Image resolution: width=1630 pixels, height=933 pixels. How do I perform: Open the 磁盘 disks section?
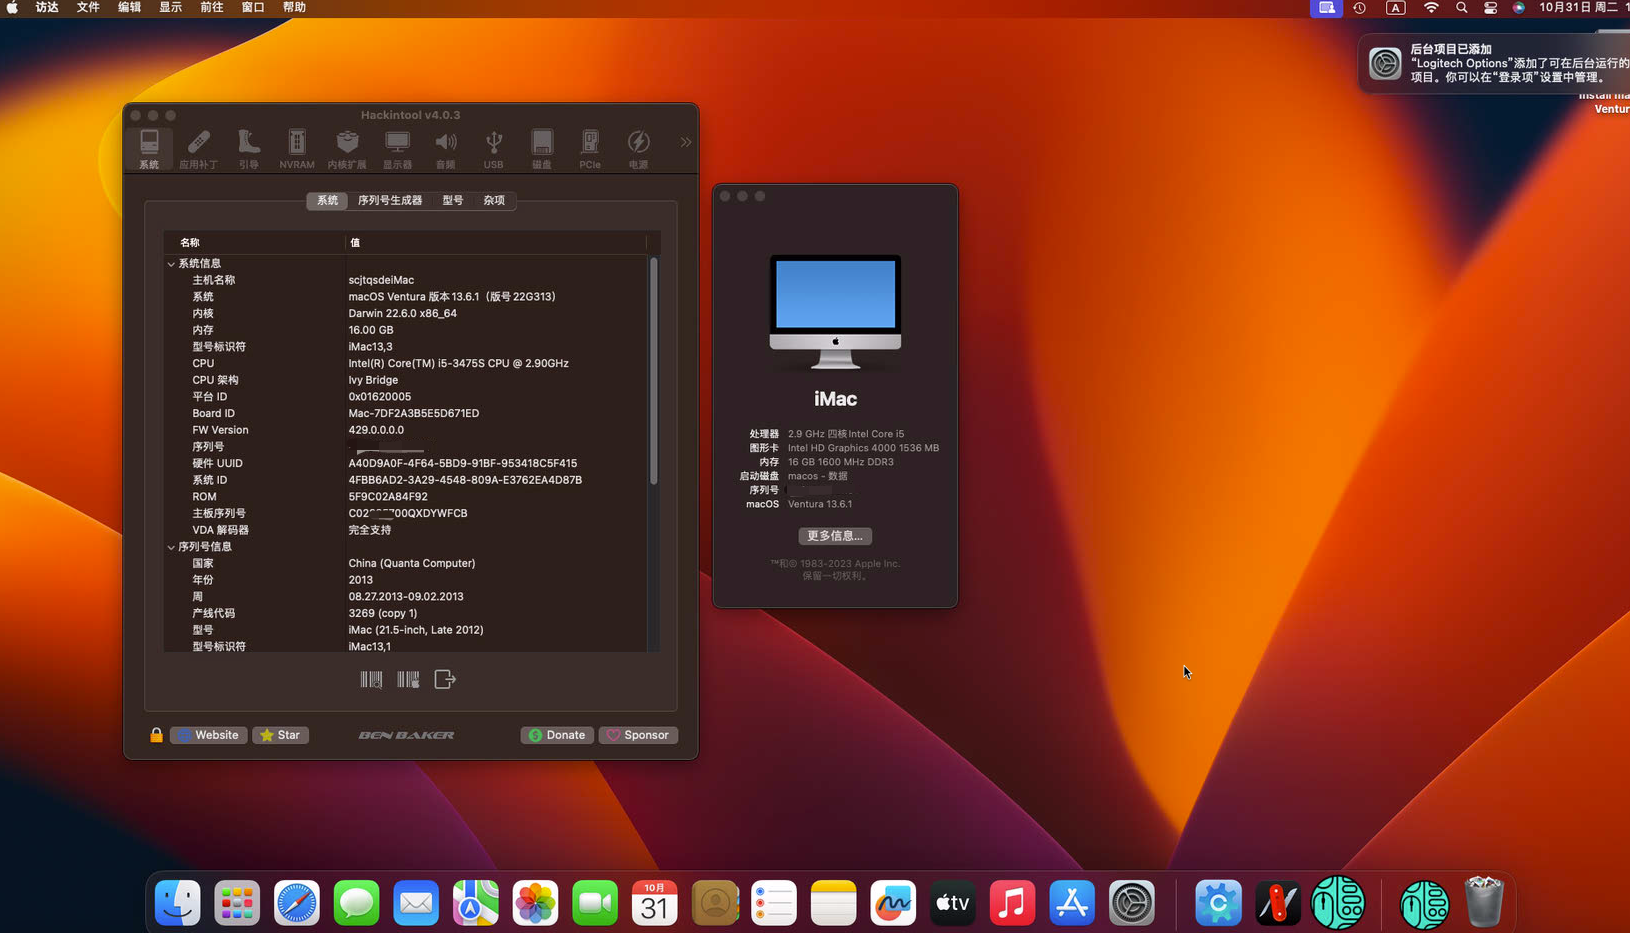click(x=542, y=149)
